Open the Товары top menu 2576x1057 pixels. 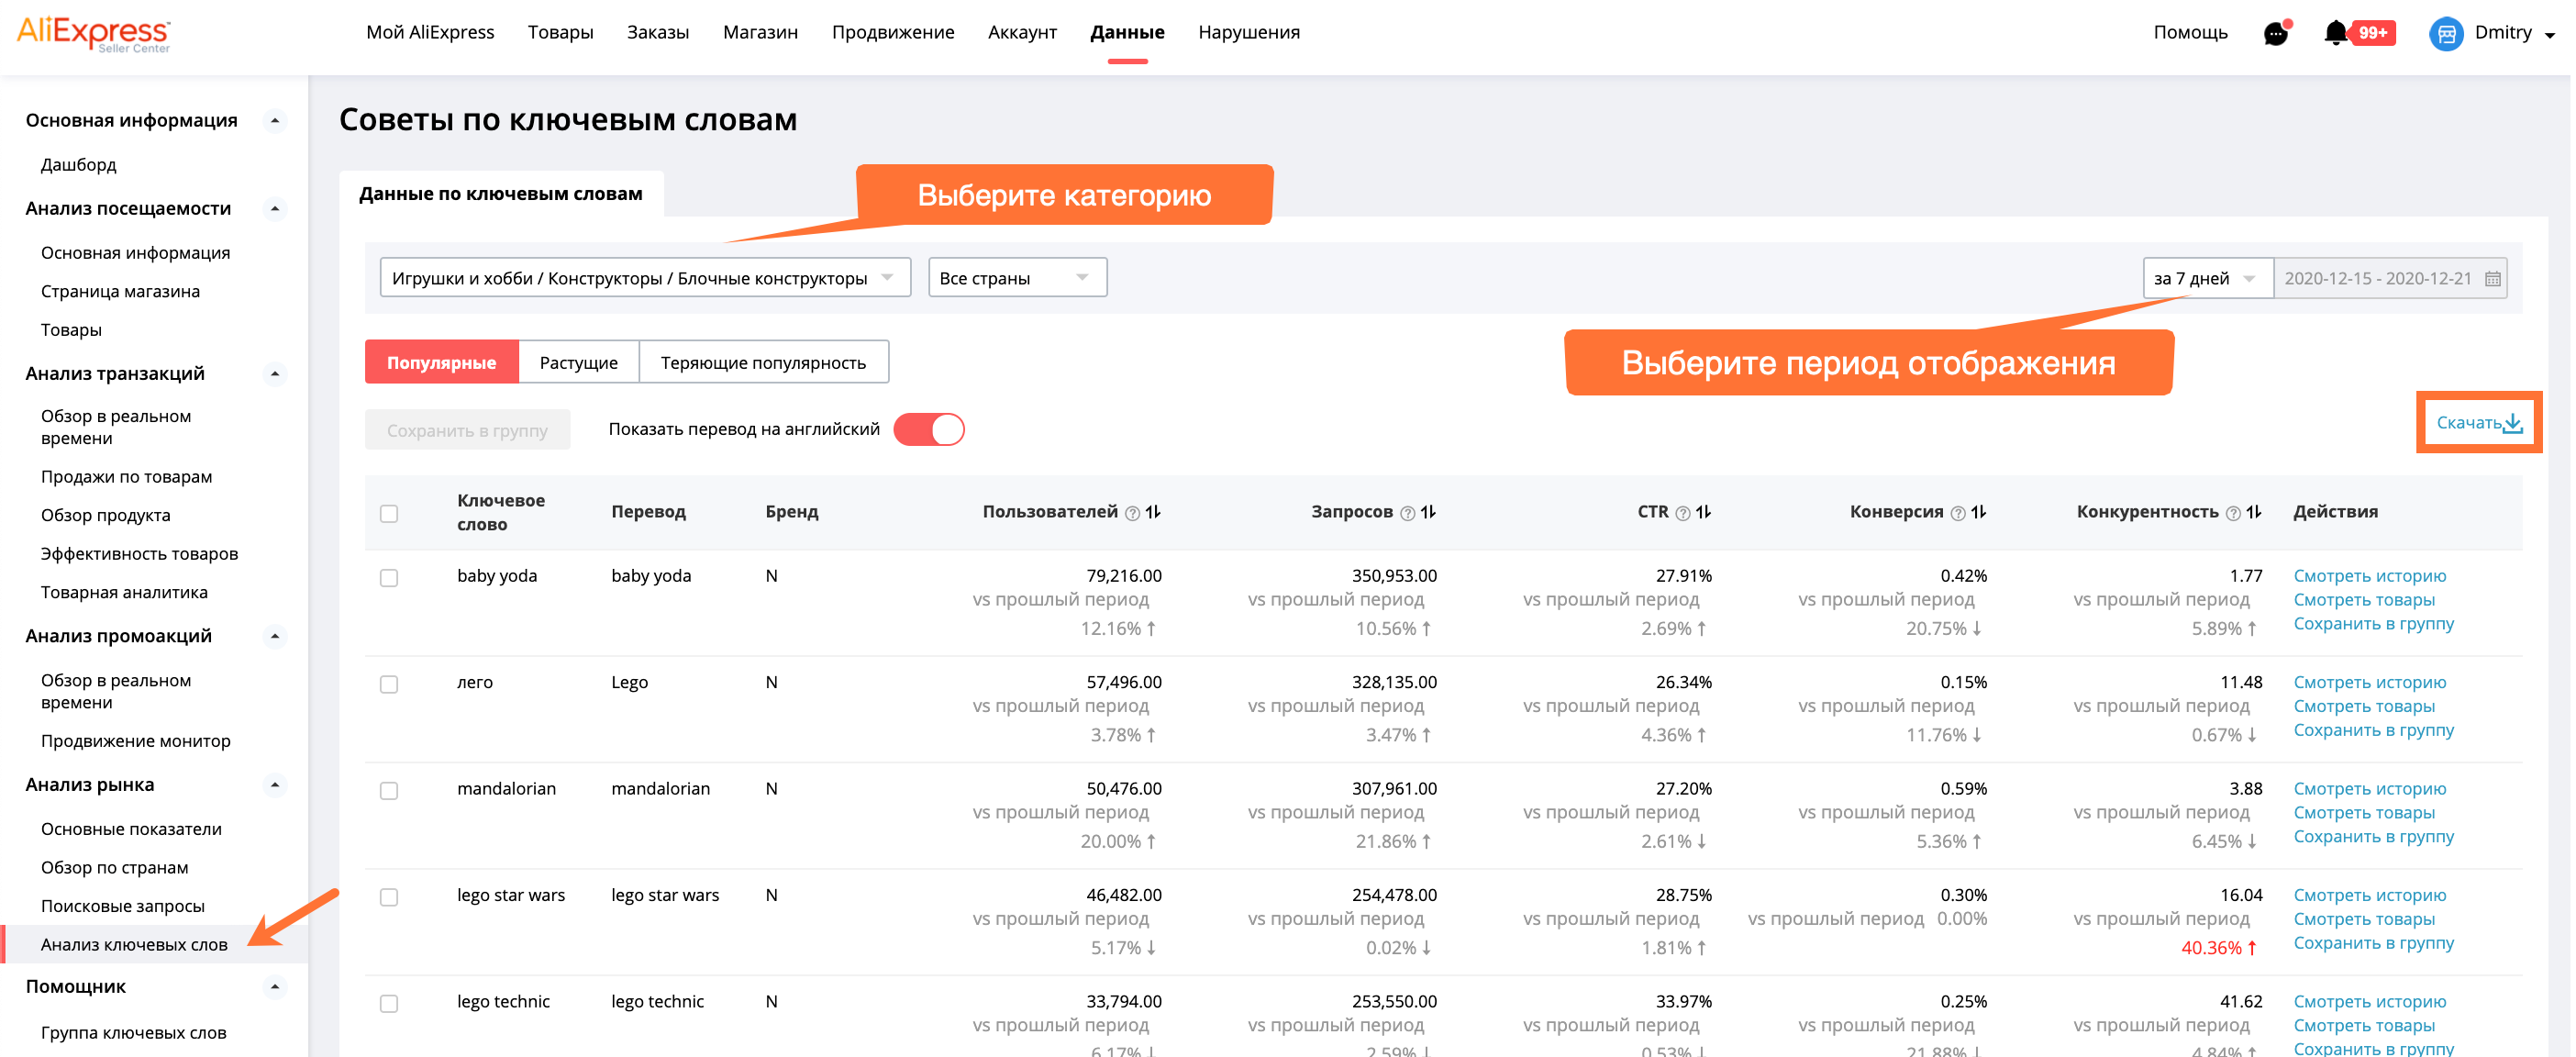point(561,33)
